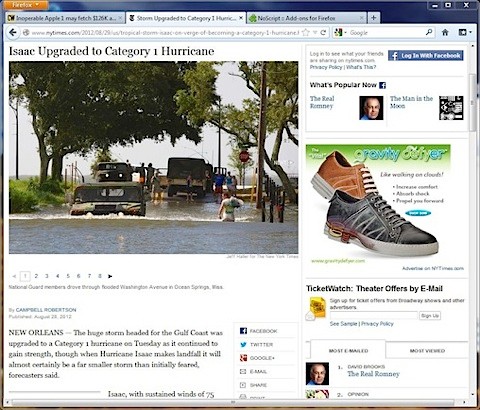This screenshot has height=410, width=480.
Task: Go to previous slideshow photo arrow
Action: pos(14,276)
